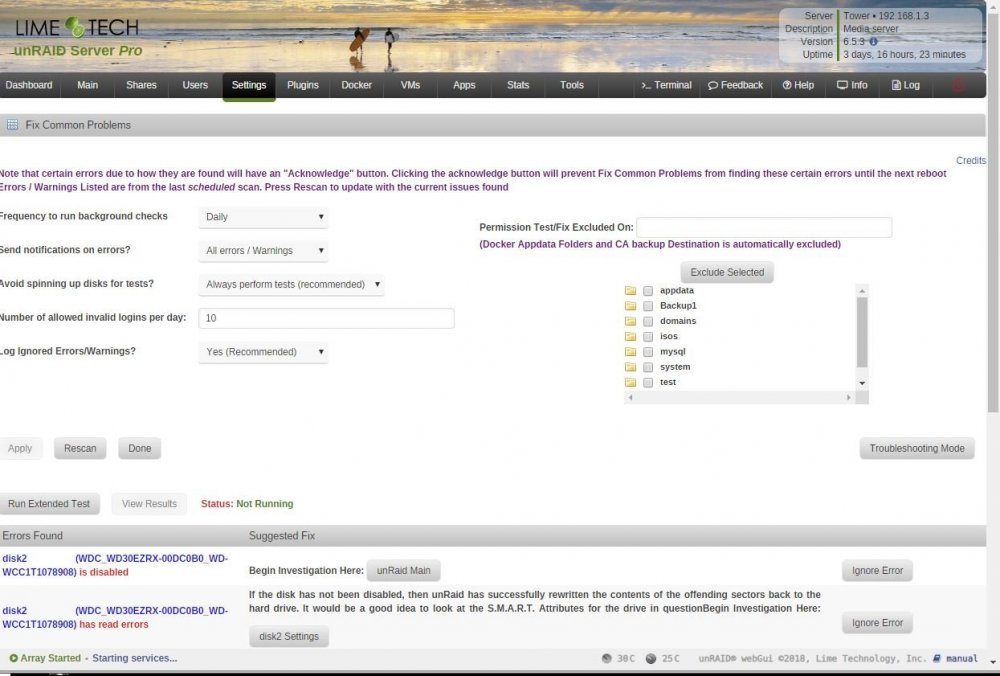Viewport: 1000px width, 676px height.
Task: Click the Array Started status icon
Action: pos(13,658)
